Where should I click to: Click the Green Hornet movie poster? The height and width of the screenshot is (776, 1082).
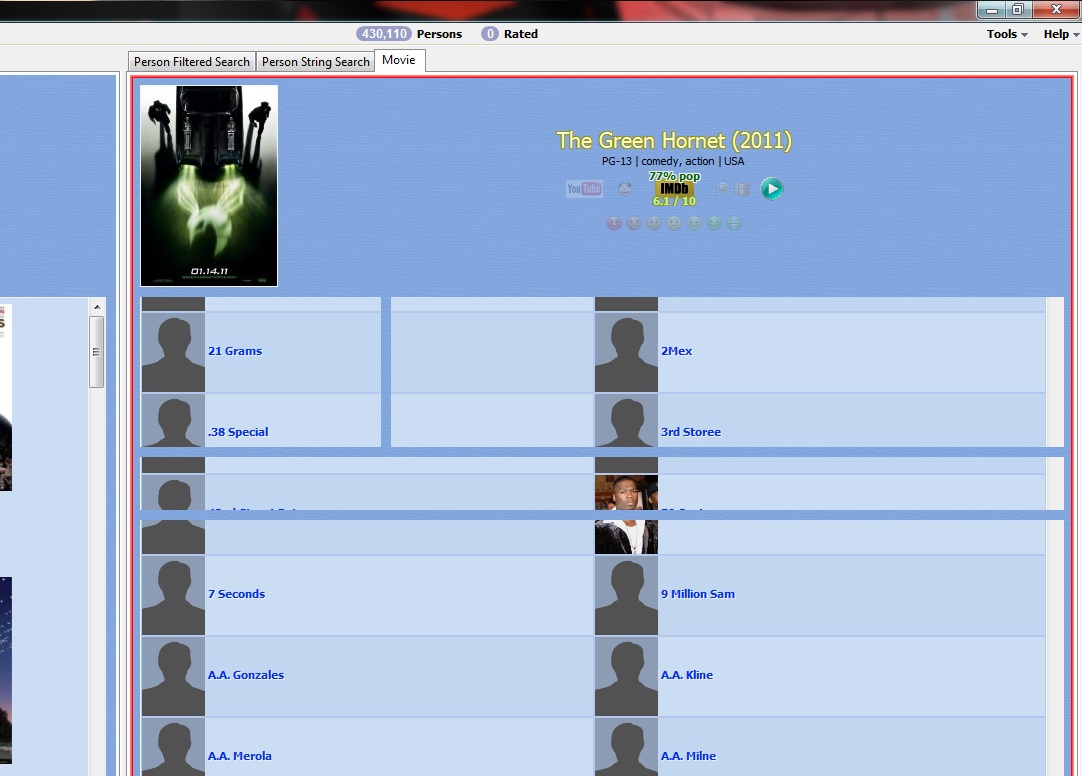tap(209, 186)
